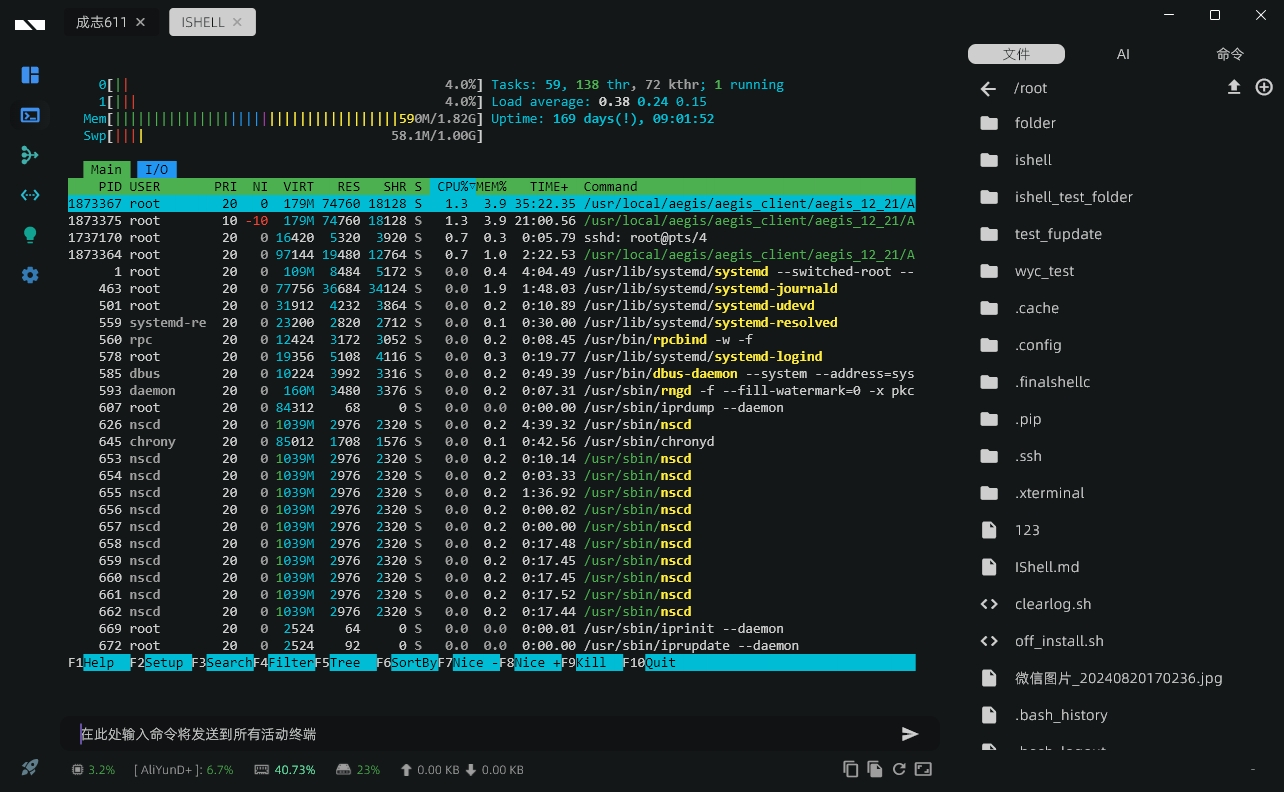Open the lightbulb tips icon in sidebar
The image size is (1284, 792).
pos(30,235)
